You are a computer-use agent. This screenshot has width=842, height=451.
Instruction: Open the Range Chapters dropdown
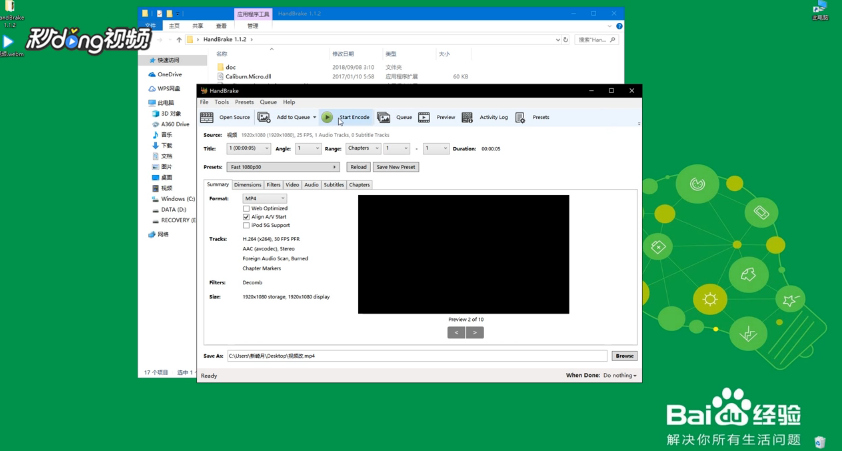[x=363, y=149]
